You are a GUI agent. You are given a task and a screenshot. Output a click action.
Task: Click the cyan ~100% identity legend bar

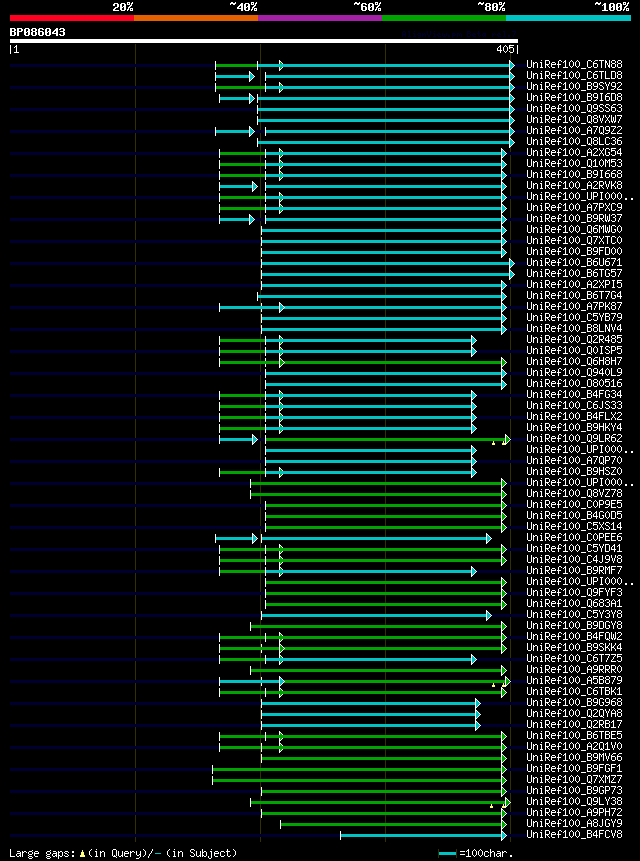pyautogui.click(x=568, y=18)
